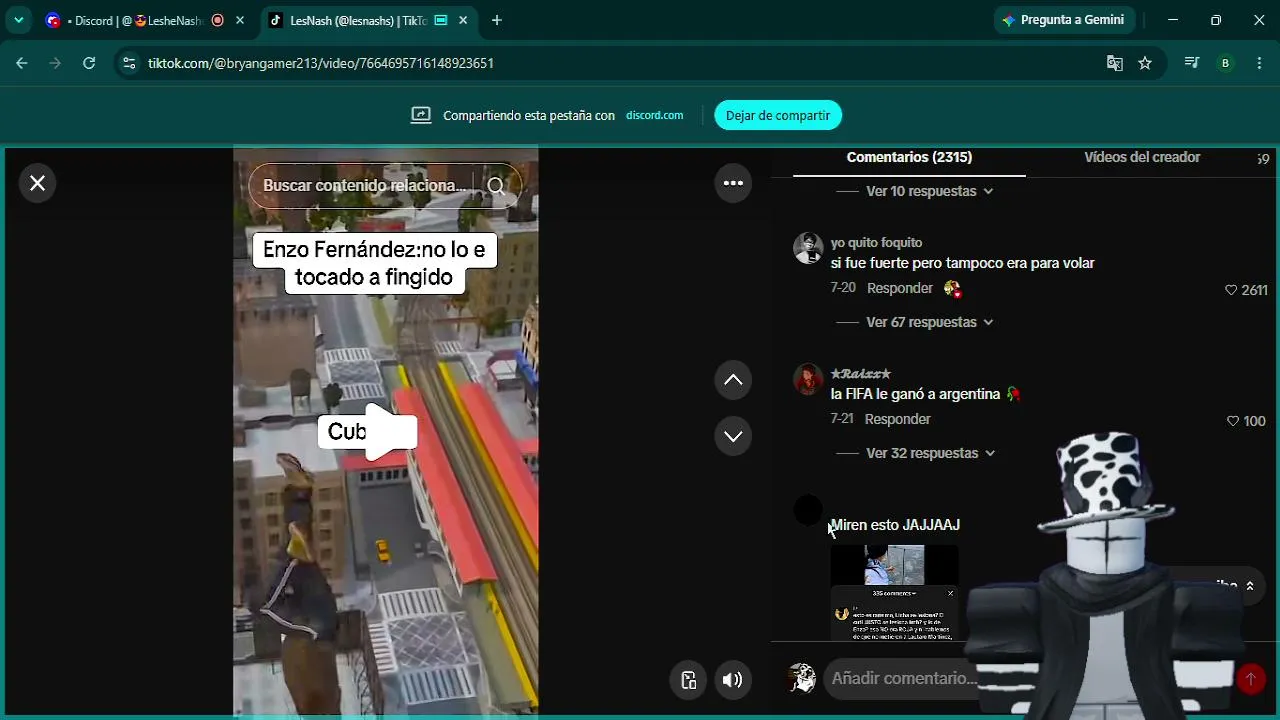The image size is (1280, 720).
Task: Open a new browser tab
Action: 497,20
